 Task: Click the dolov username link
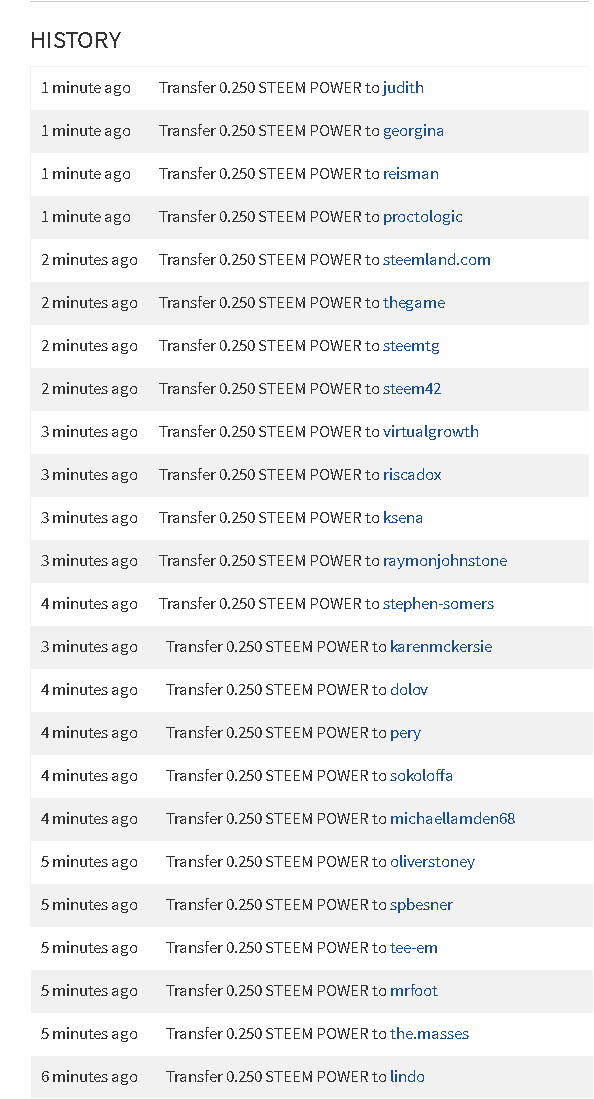409,690
